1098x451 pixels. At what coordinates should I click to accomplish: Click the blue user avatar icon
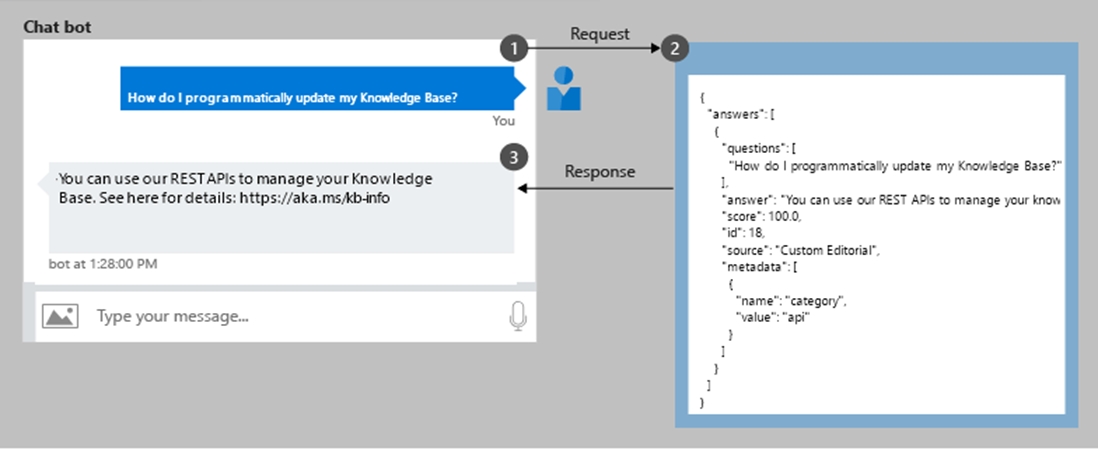[563, 88]
